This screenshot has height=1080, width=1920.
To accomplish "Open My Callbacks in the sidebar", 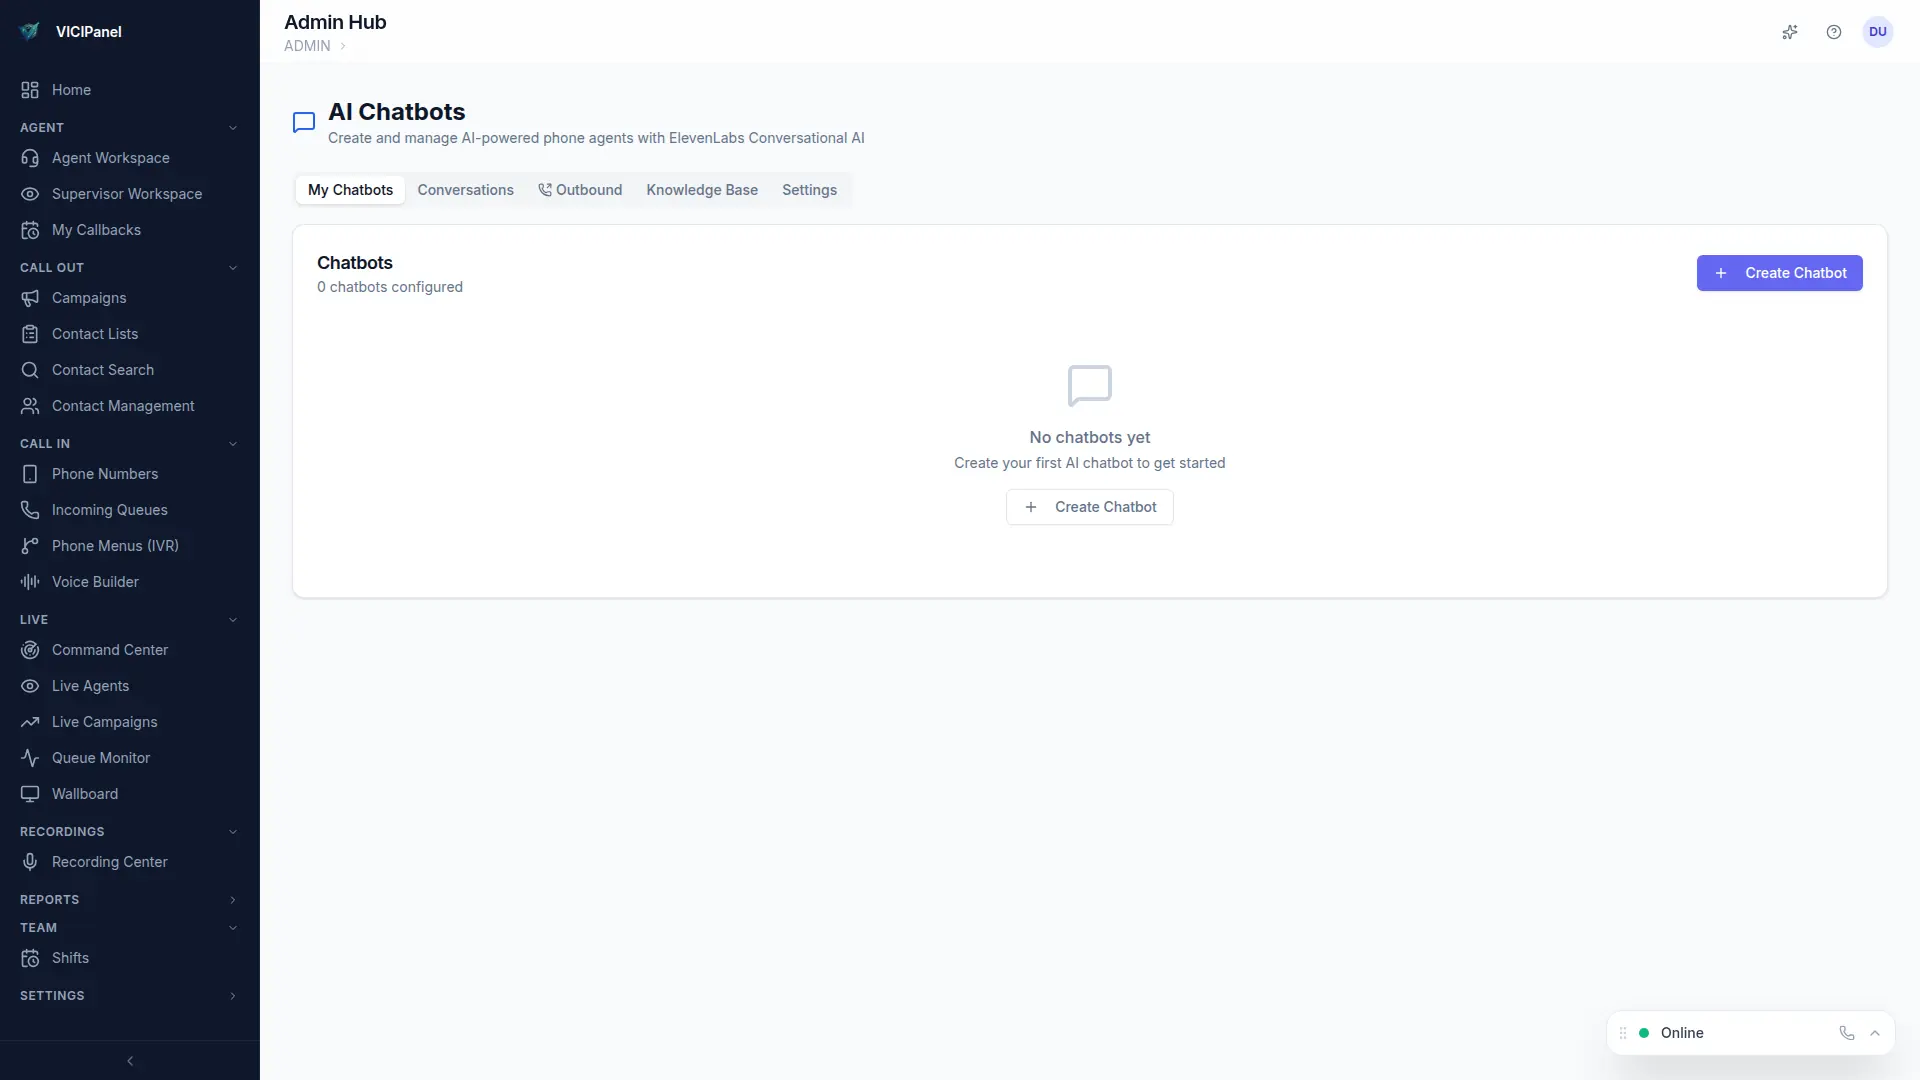I will pos(95,230).
